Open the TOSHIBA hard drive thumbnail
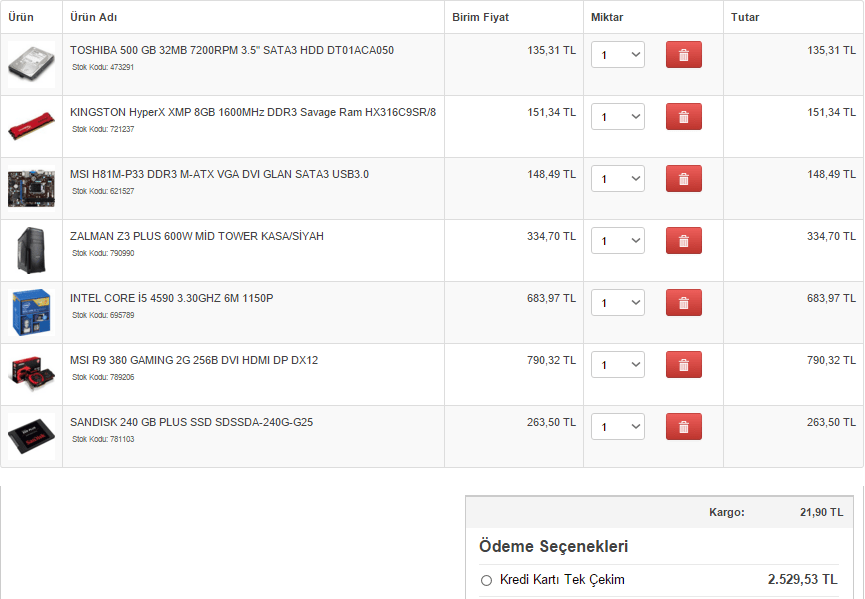Screen dimensions: 865x599 [x=31, y=65]
